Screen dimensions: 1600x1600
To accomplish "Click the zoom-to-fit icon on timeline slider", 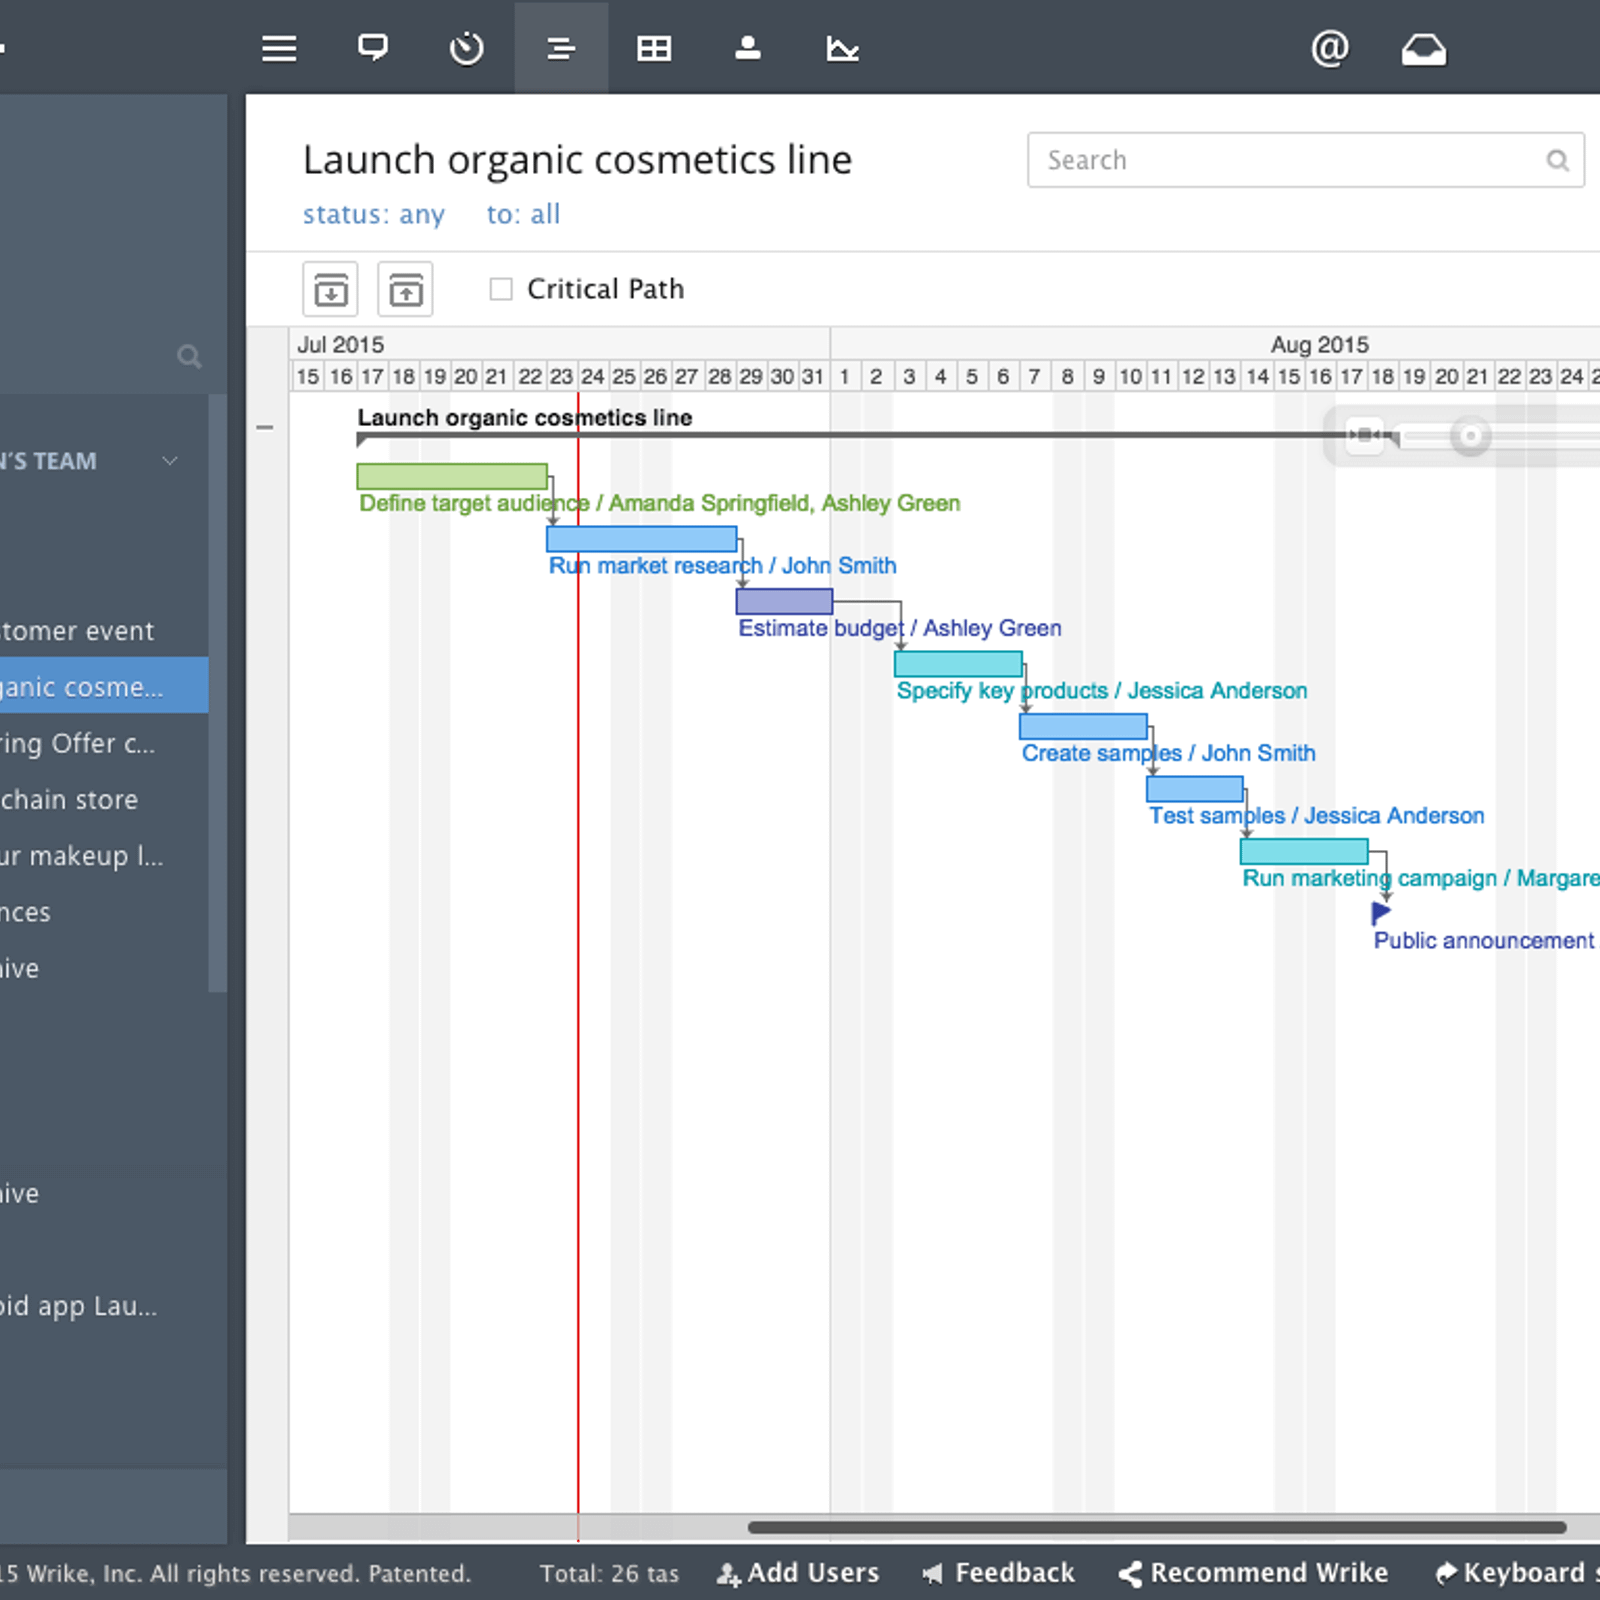I will [1364, 434].
